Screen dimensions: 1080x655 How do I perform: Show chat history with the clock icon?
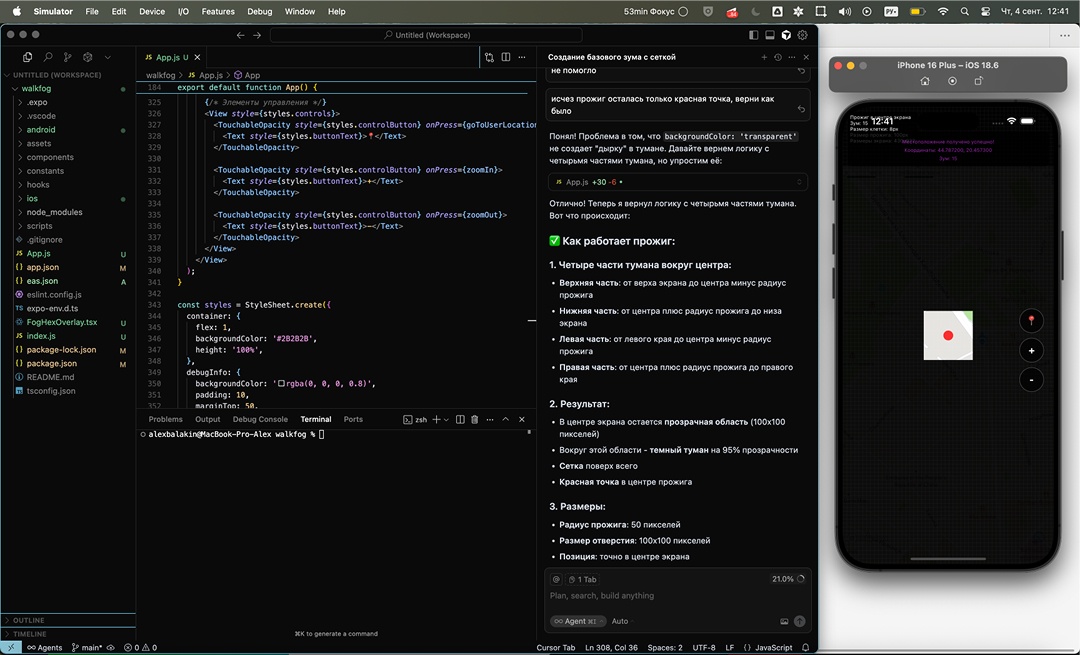(778, 57)
